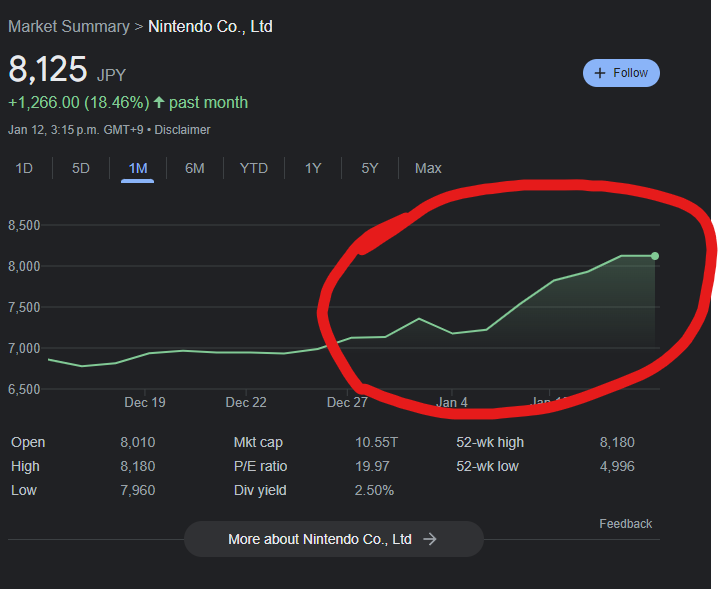Click the Low value 7,960
Viewport: 718px width, 589px height.
(138, 490)
